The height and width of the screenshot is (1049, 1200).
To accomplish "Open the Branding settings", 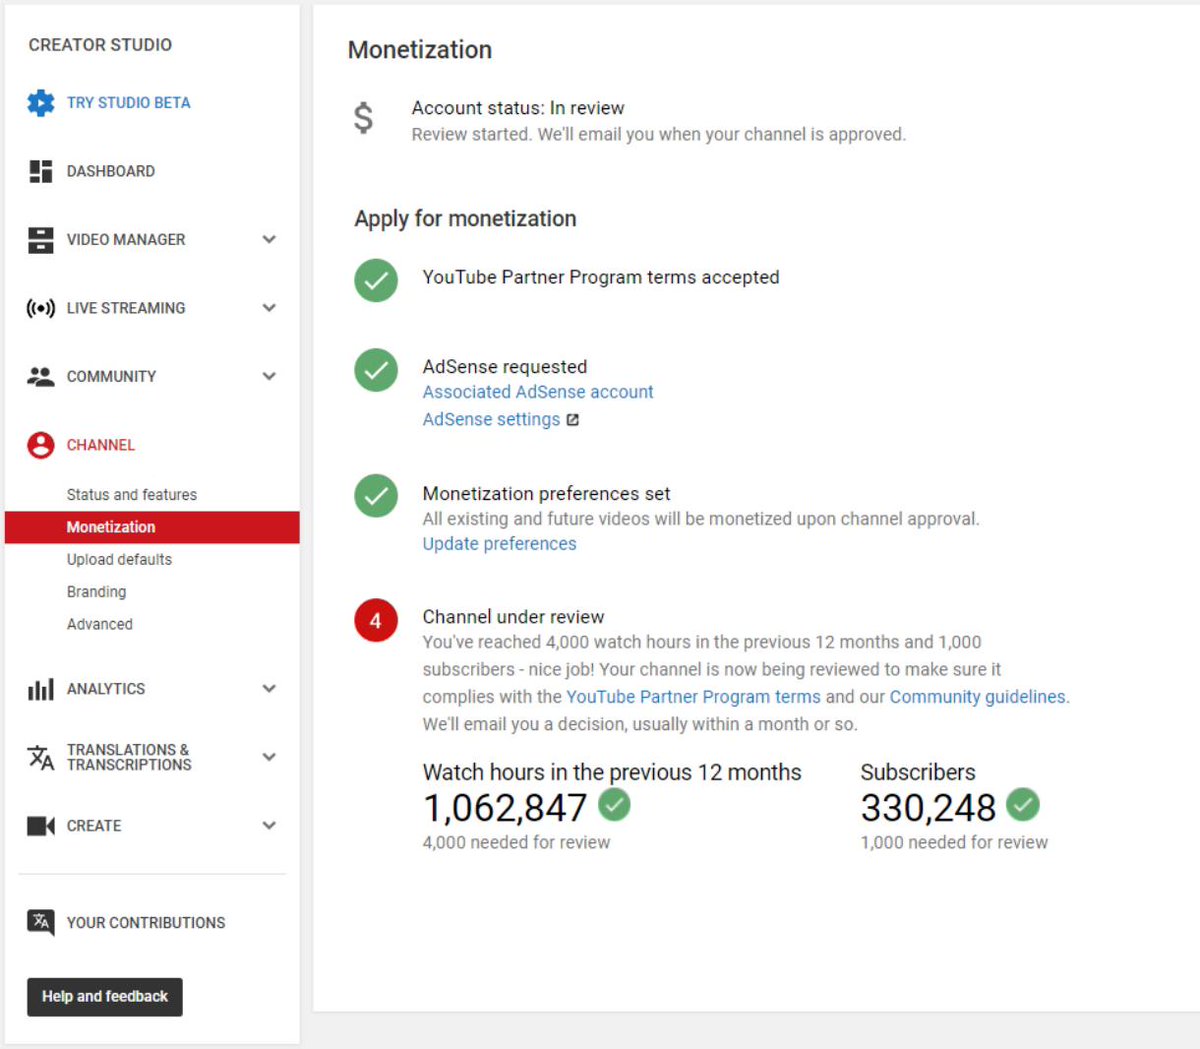I will click(96, 592).
